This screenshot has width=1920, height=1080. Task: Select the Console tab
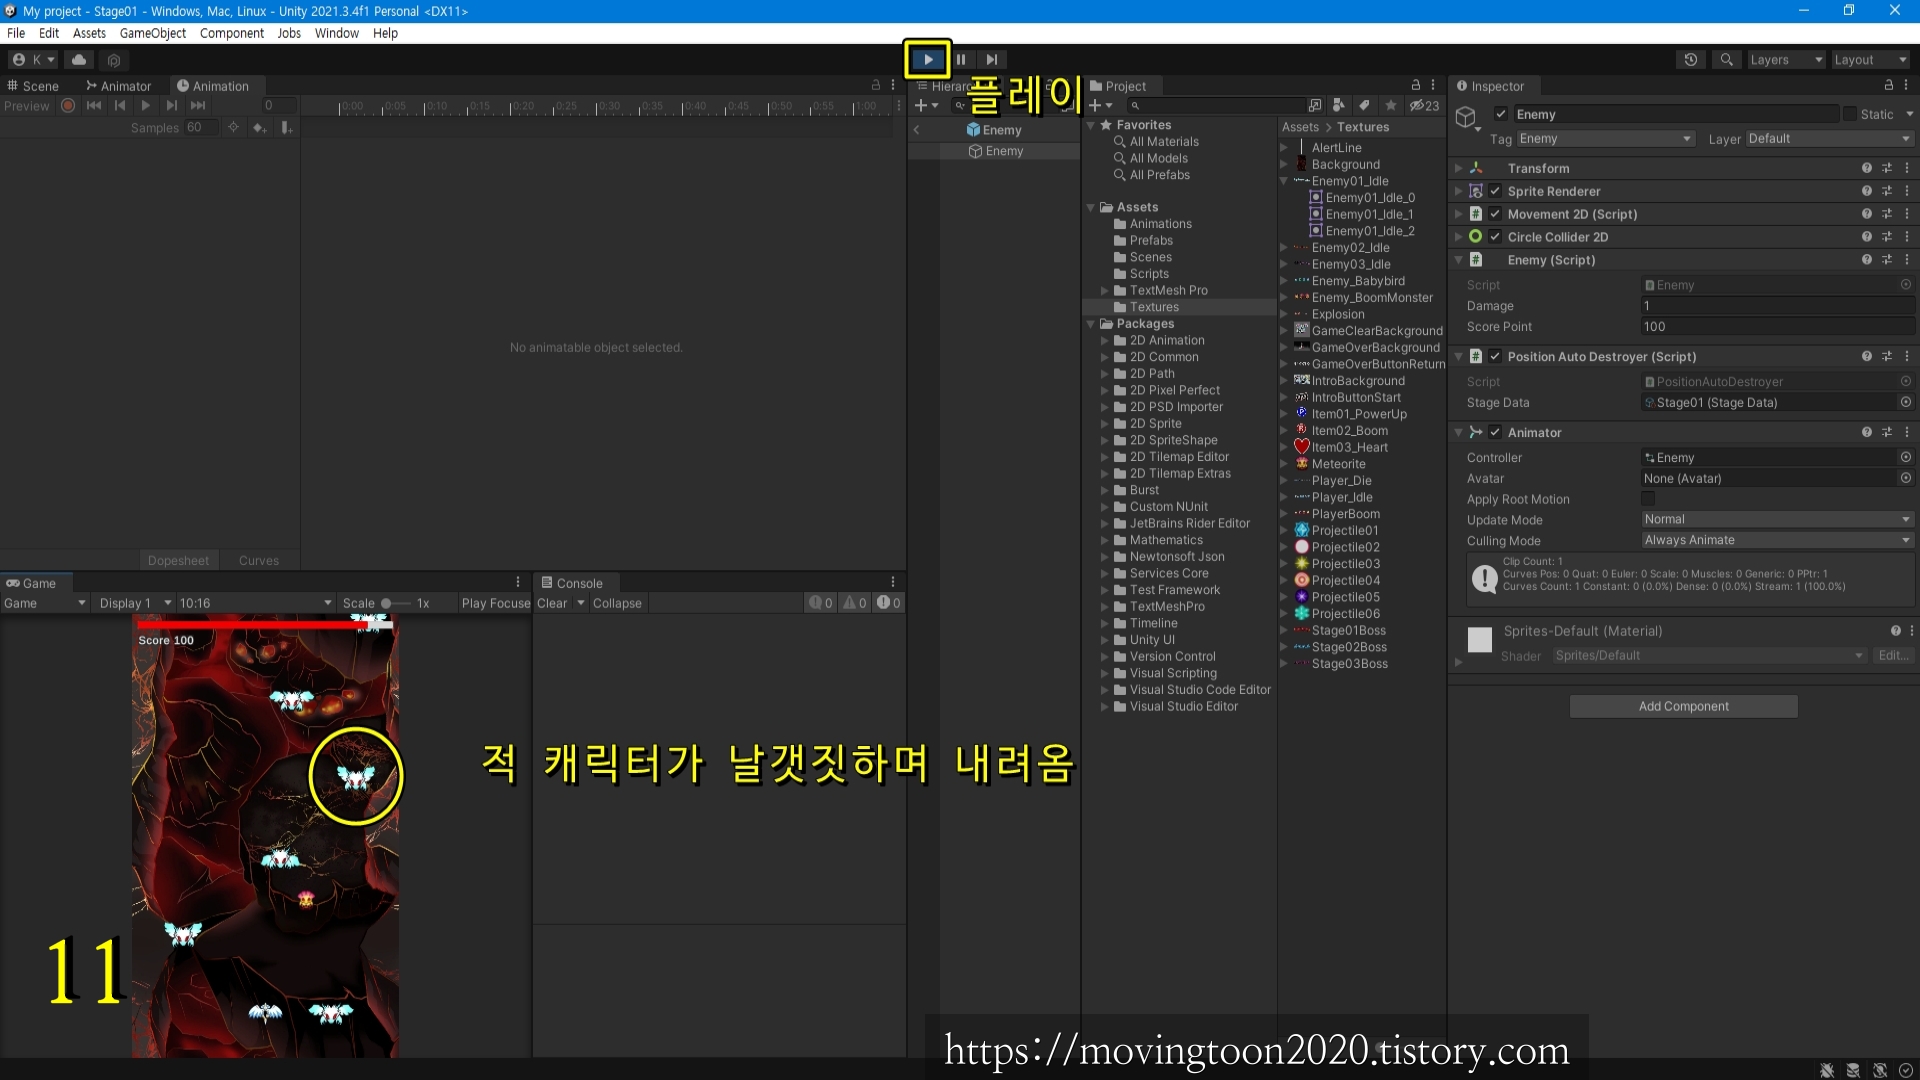coord(573,583)
